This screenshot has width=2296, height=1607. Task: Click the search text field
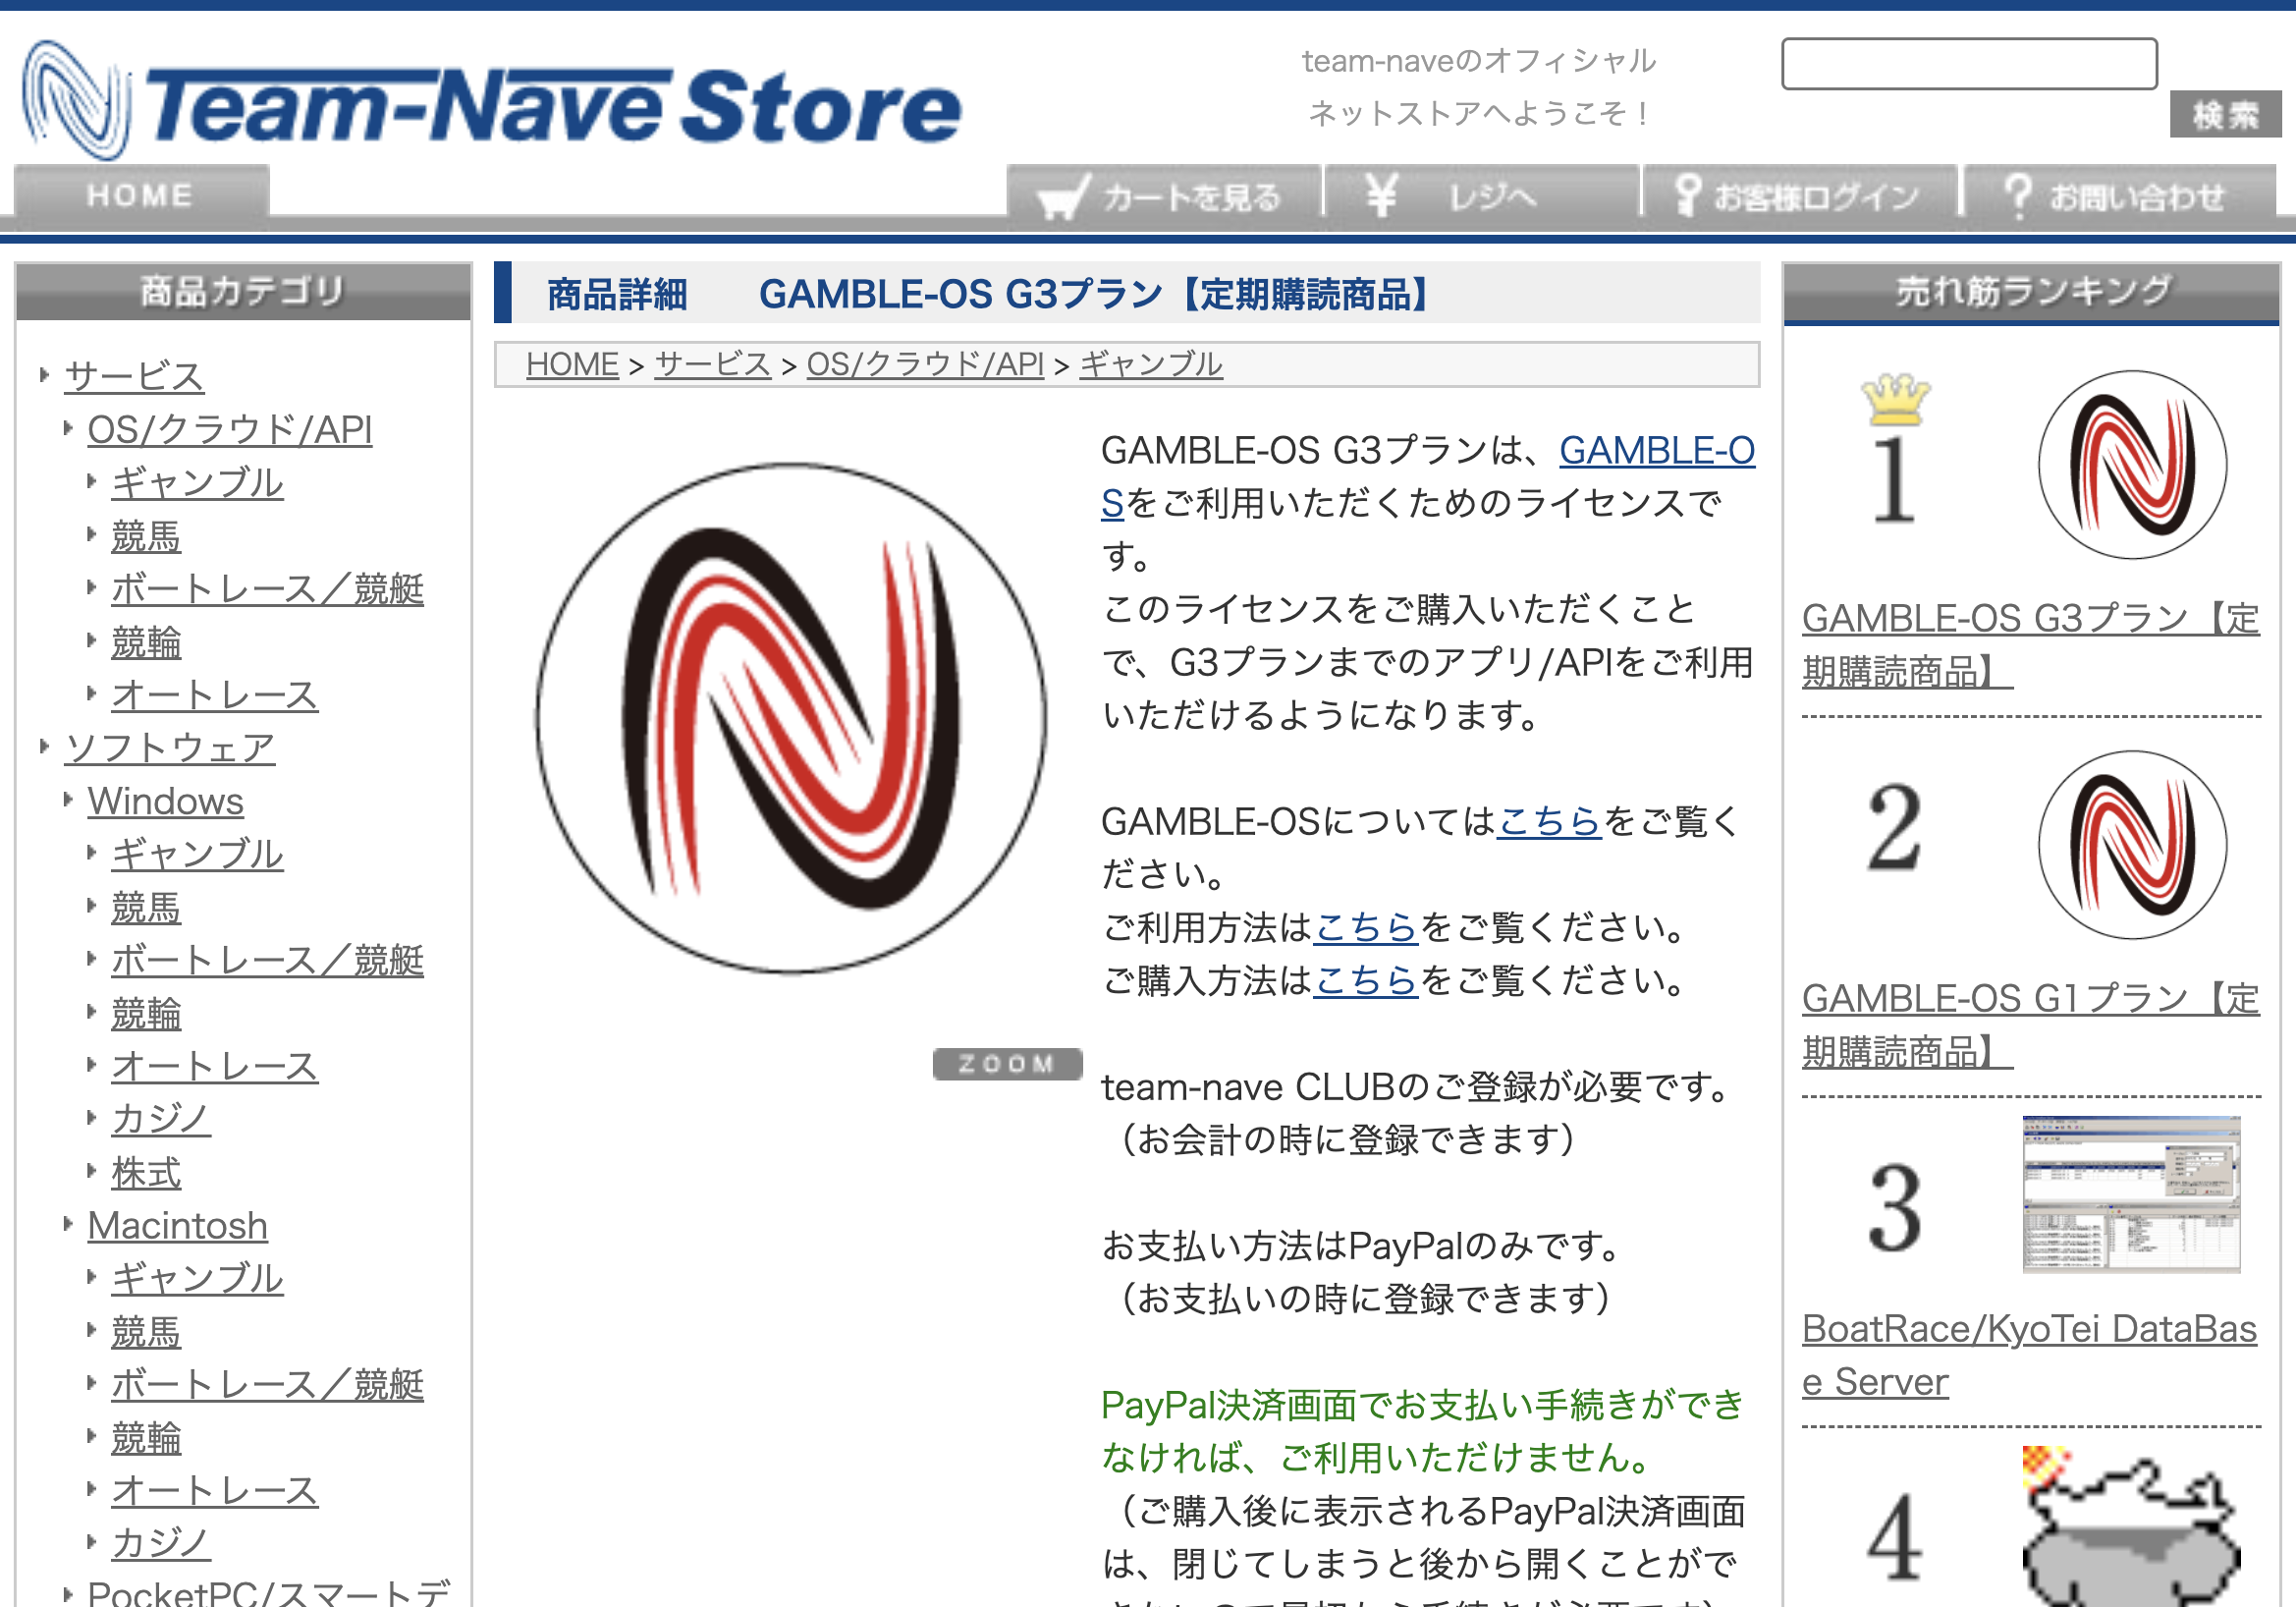point(1968,64)
